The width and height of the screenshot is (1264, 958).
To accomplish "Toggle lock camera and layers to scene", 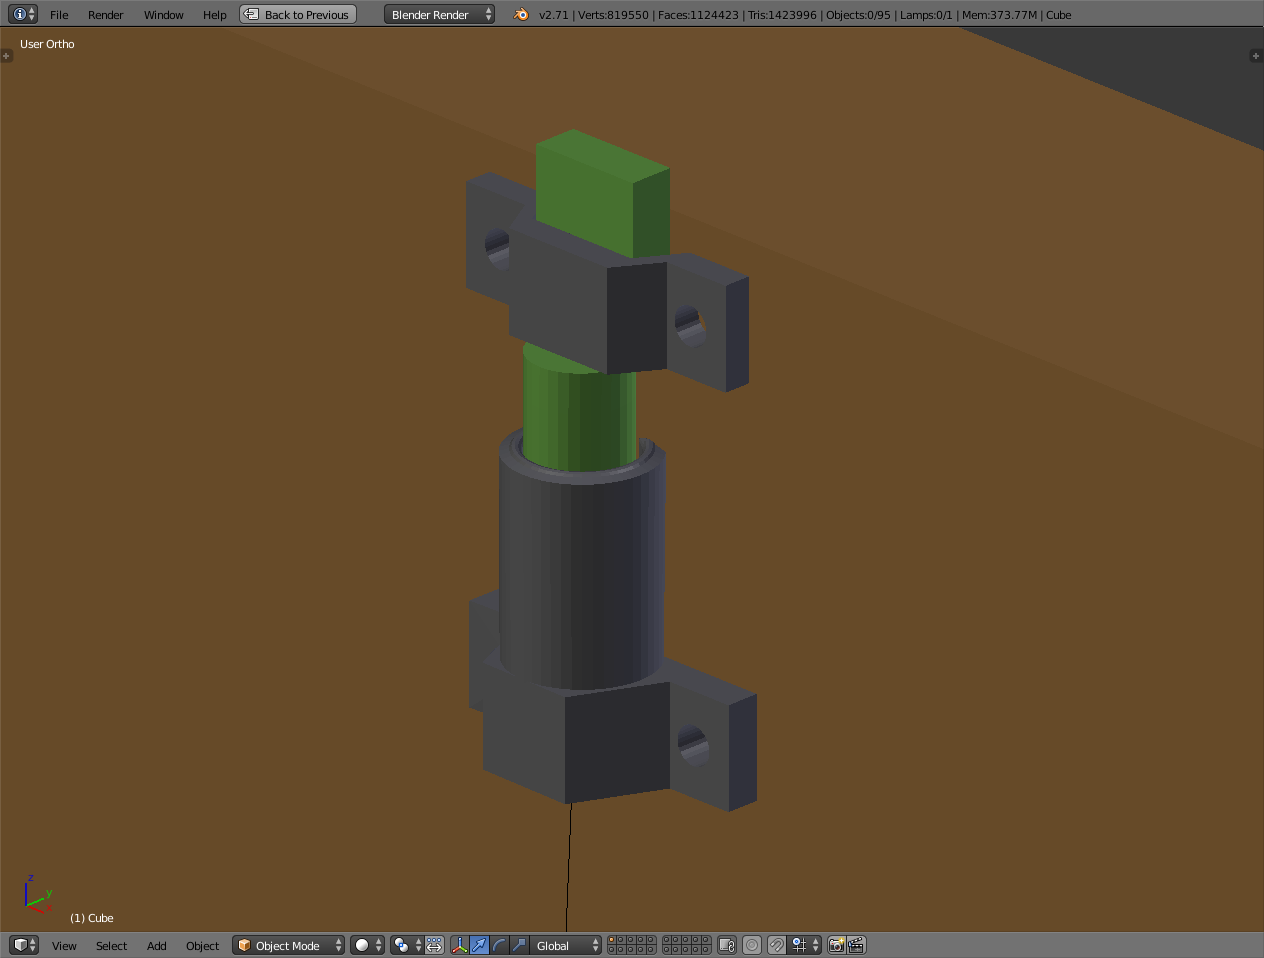I will click(x=727, y=945).
